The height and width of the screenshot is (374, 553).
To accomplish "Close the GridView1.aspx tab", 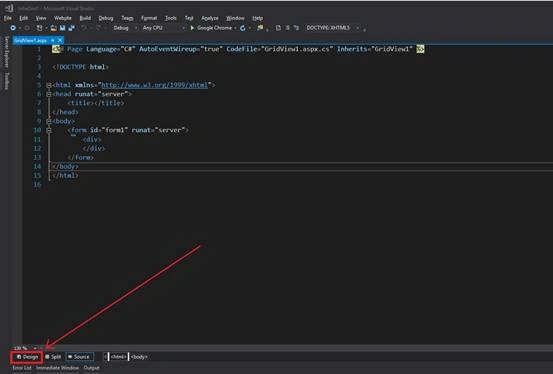I will (60, 40).
